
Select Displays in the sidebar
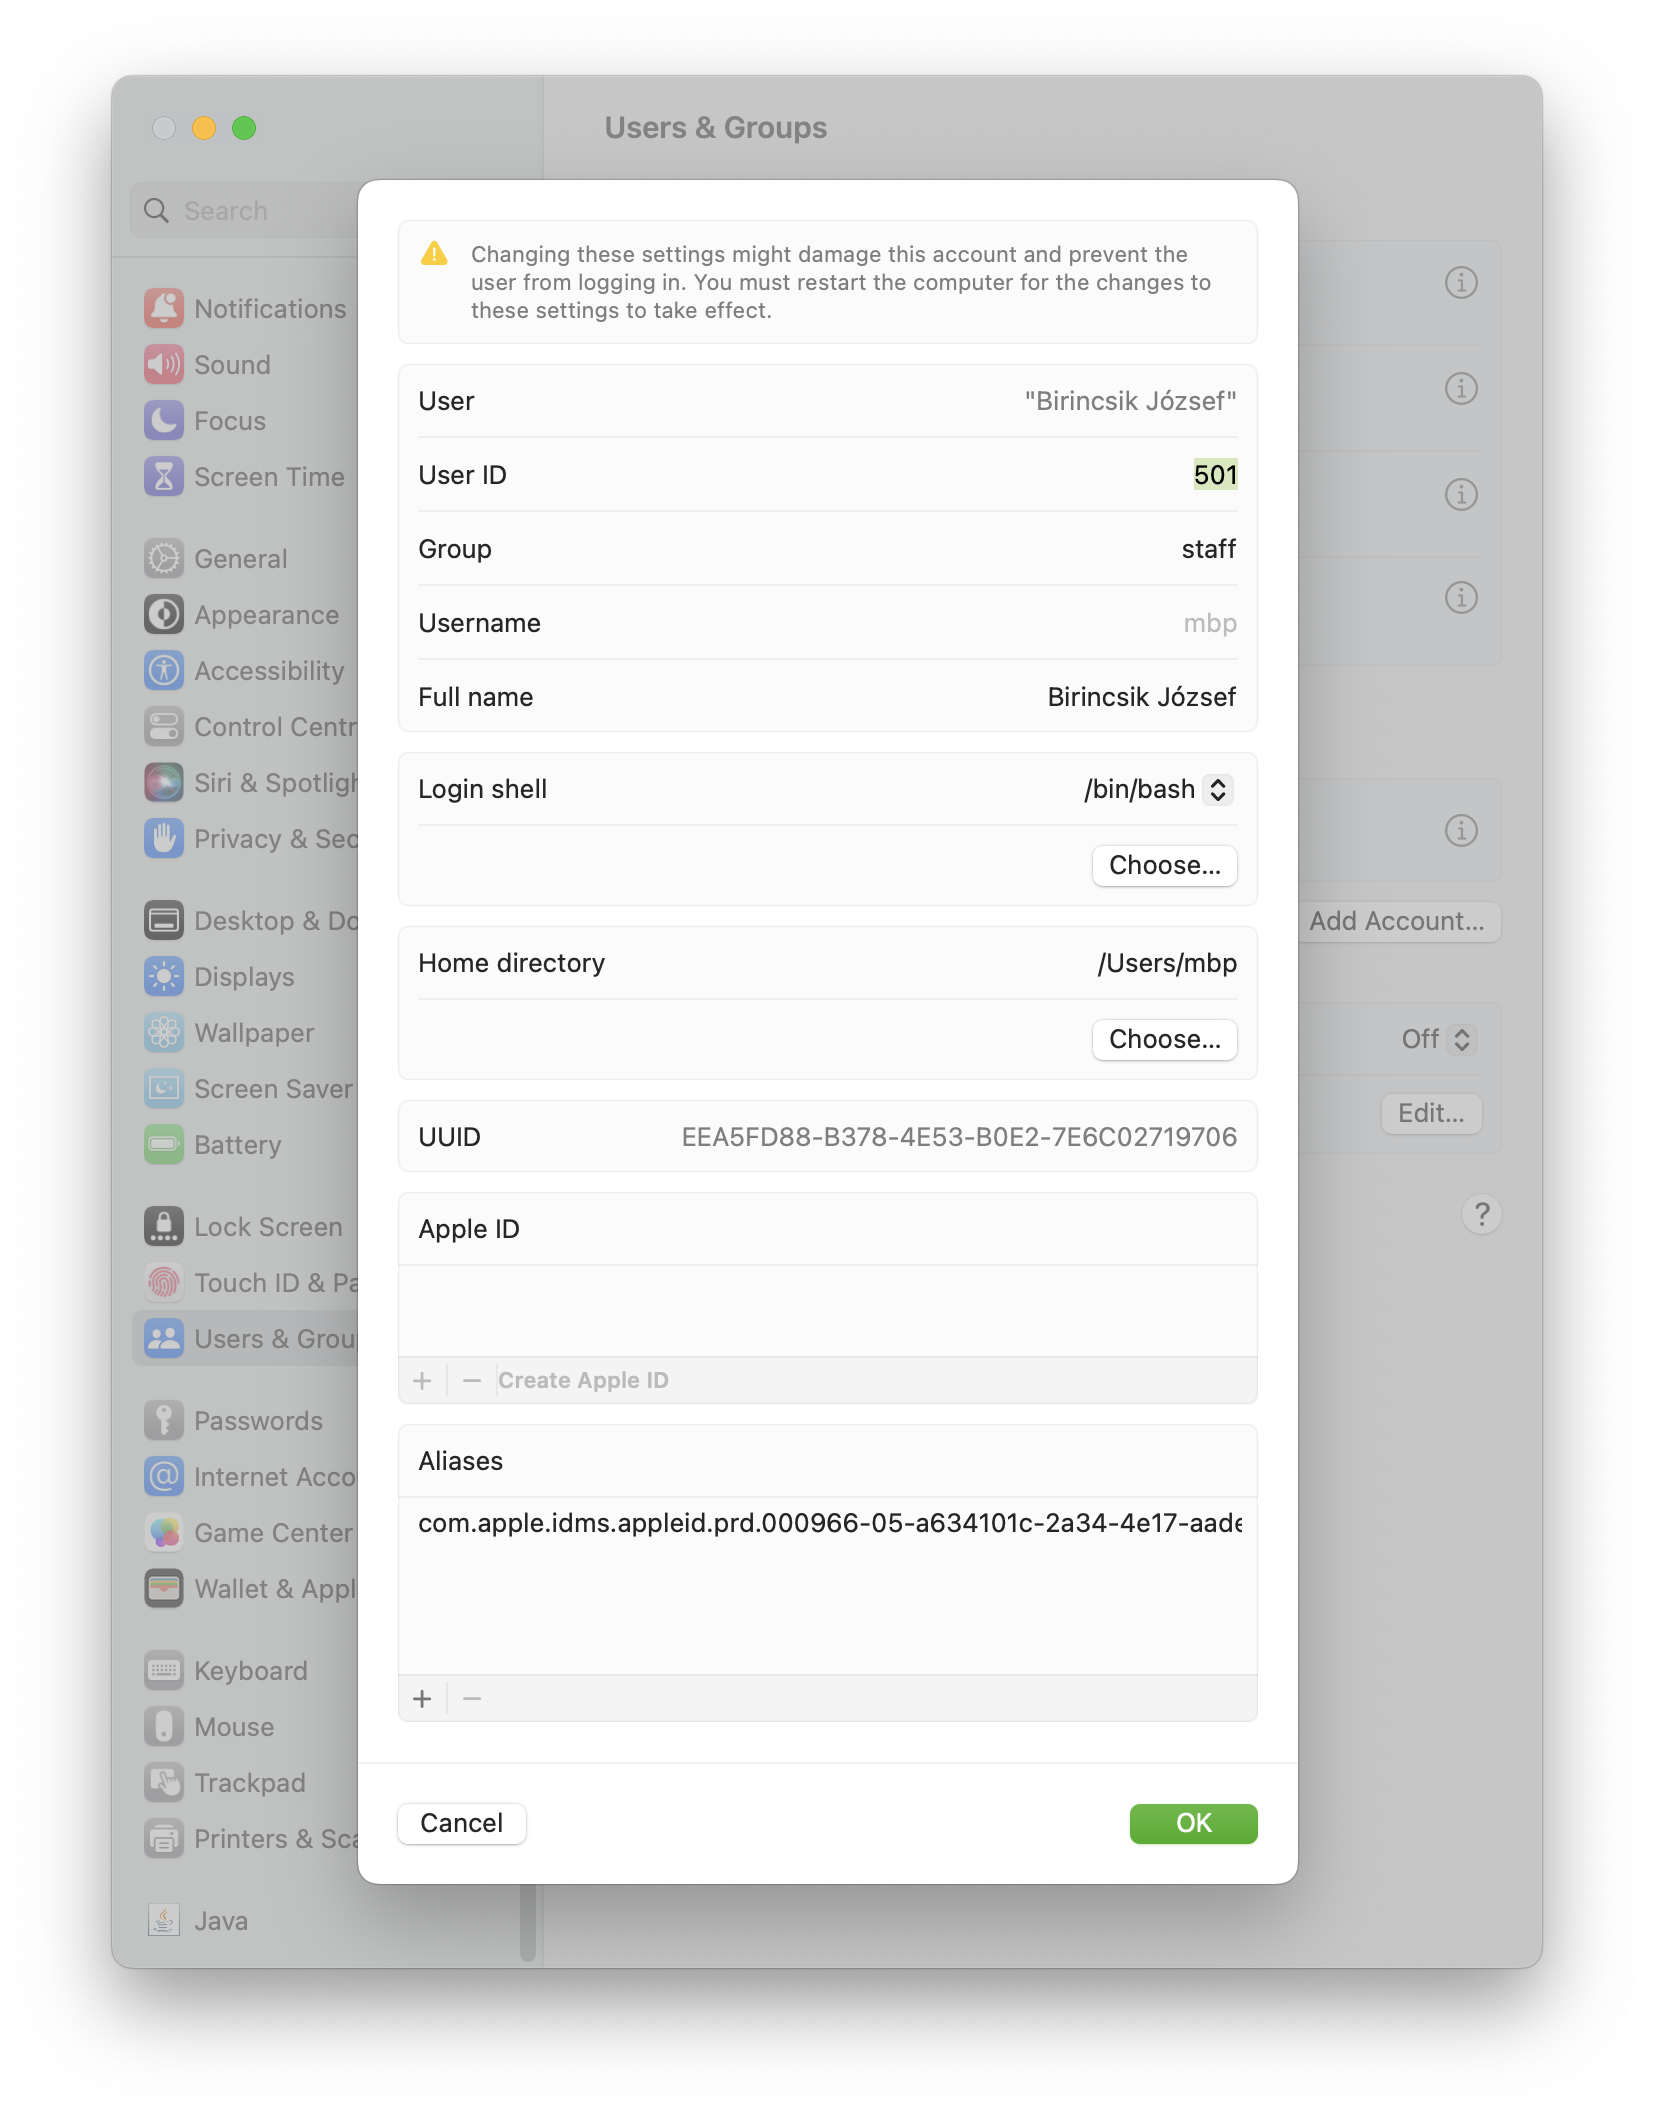[x=243, y=977]
